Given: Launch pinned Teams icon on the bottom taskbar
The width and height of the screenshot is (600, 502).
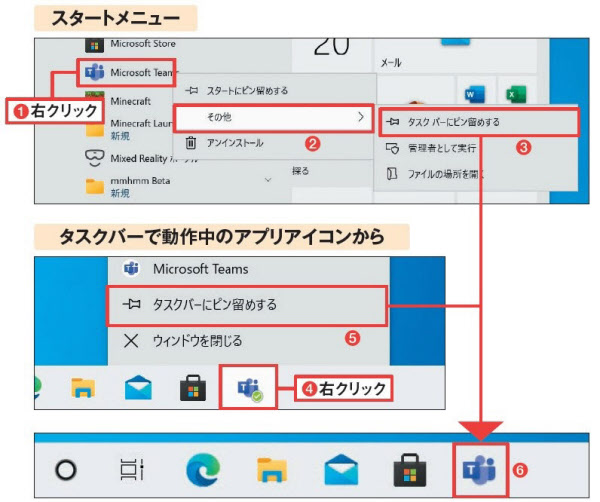Looking at the screenshot, I should pos(480,470).
